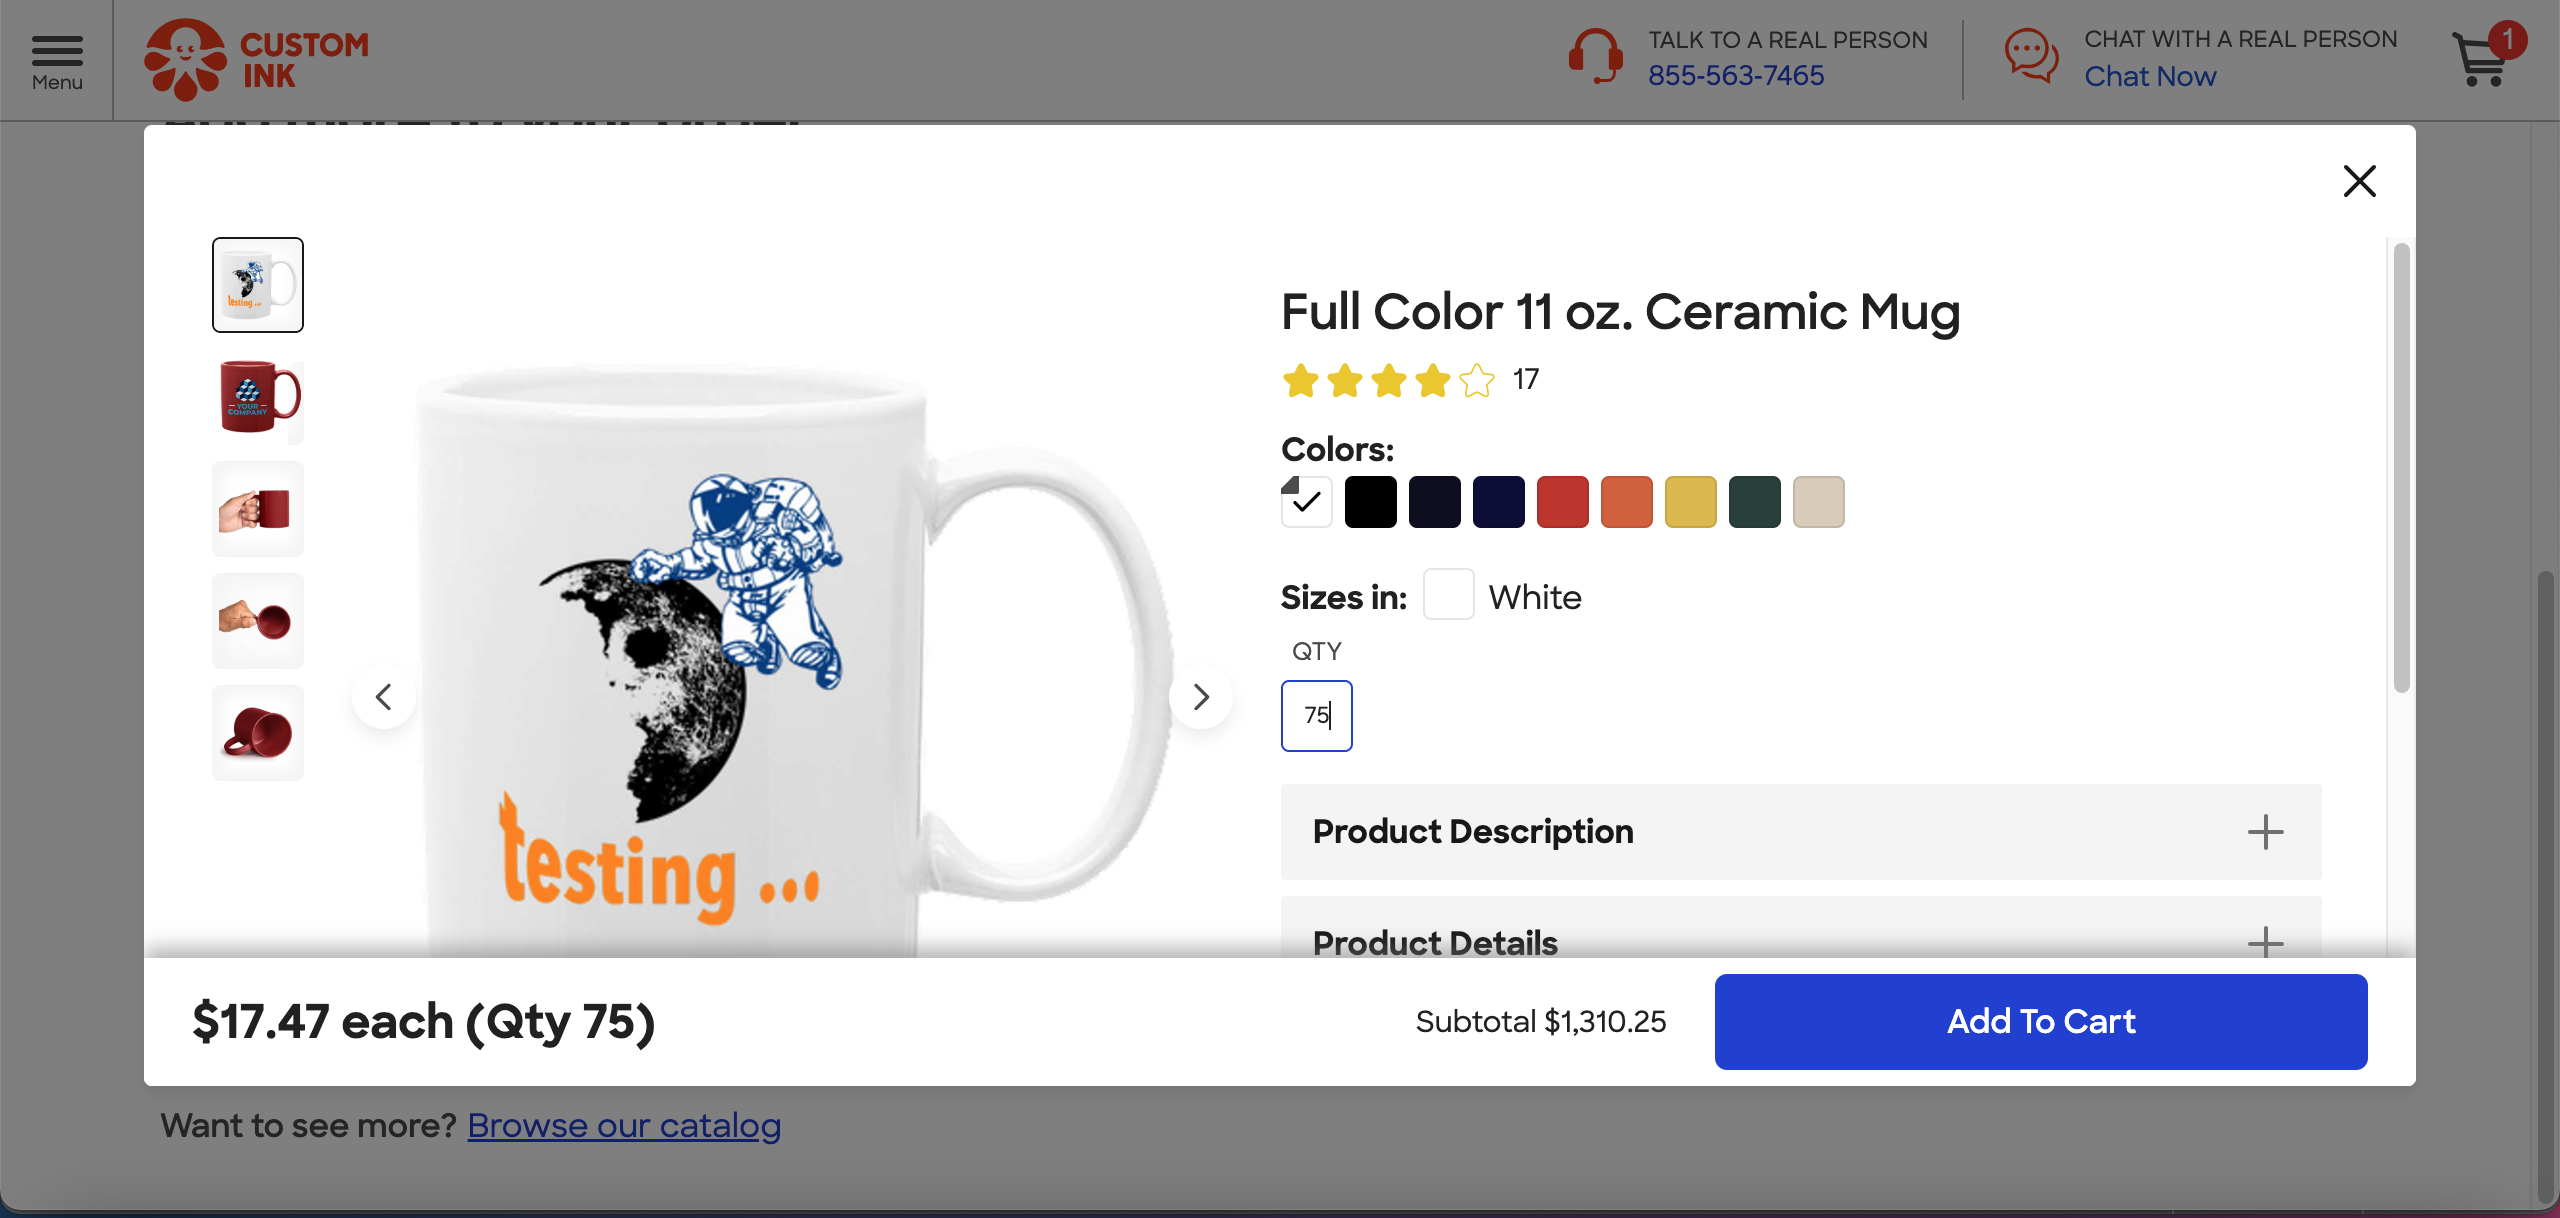Click the chat bubbles icon
The image size is (2560, 1218).
point(2031,56)
